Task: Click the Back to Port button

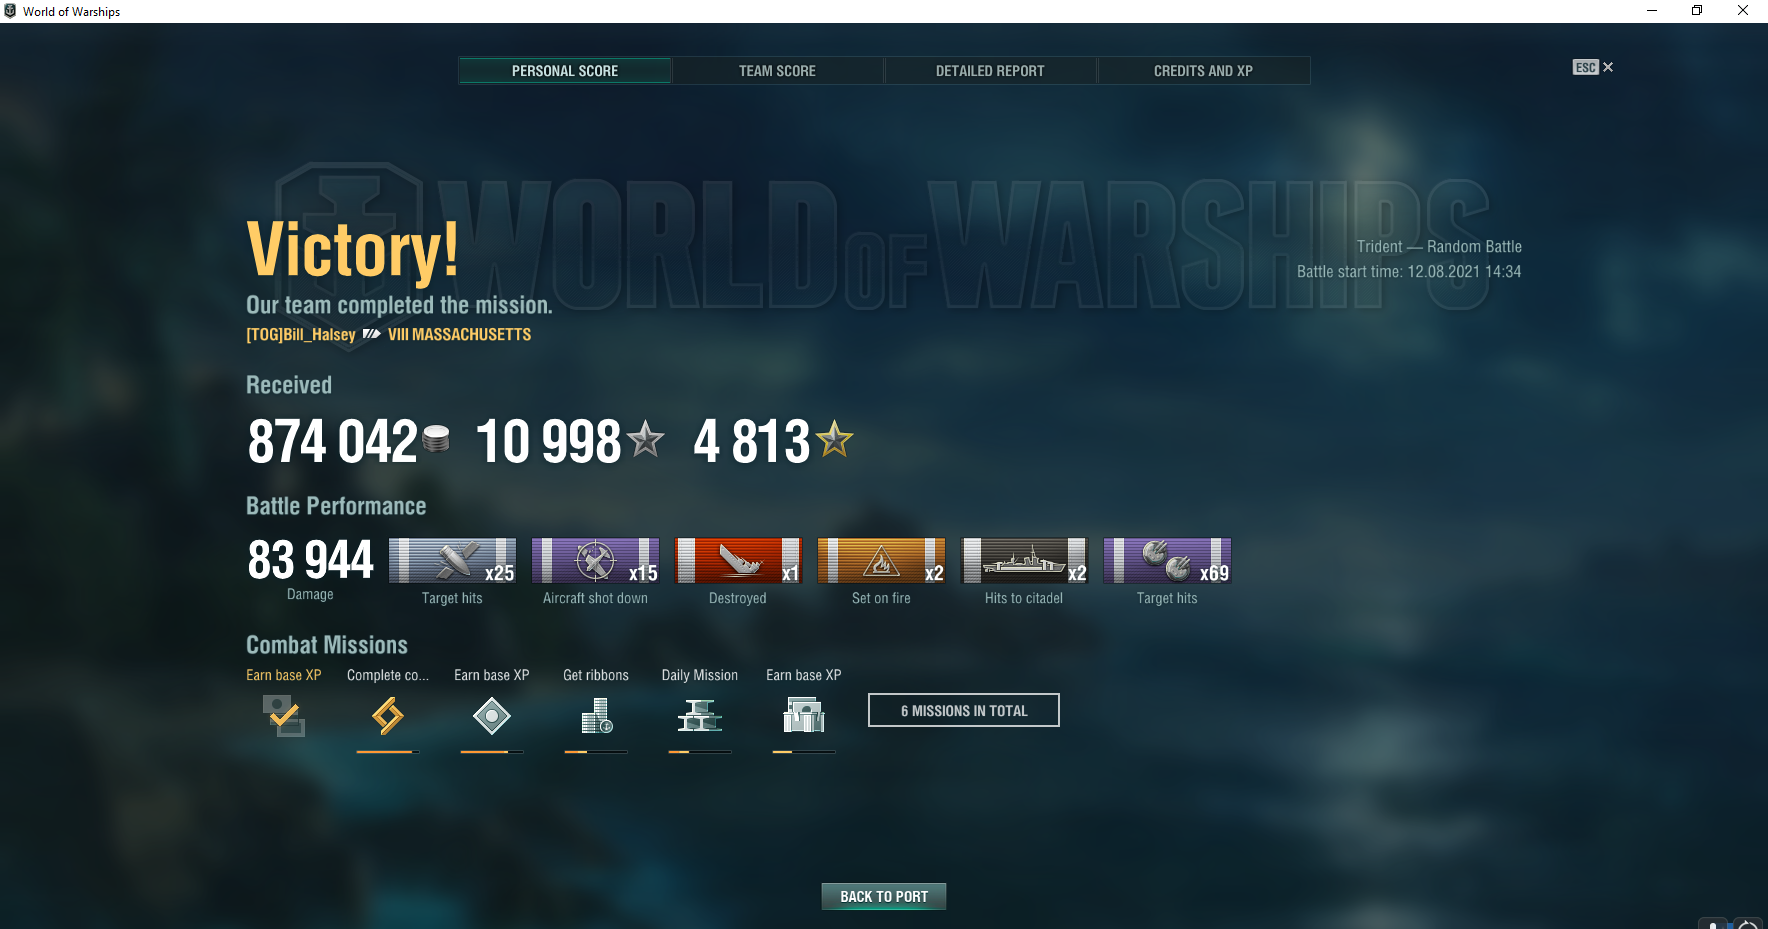Action: click(x=884, y=897)
